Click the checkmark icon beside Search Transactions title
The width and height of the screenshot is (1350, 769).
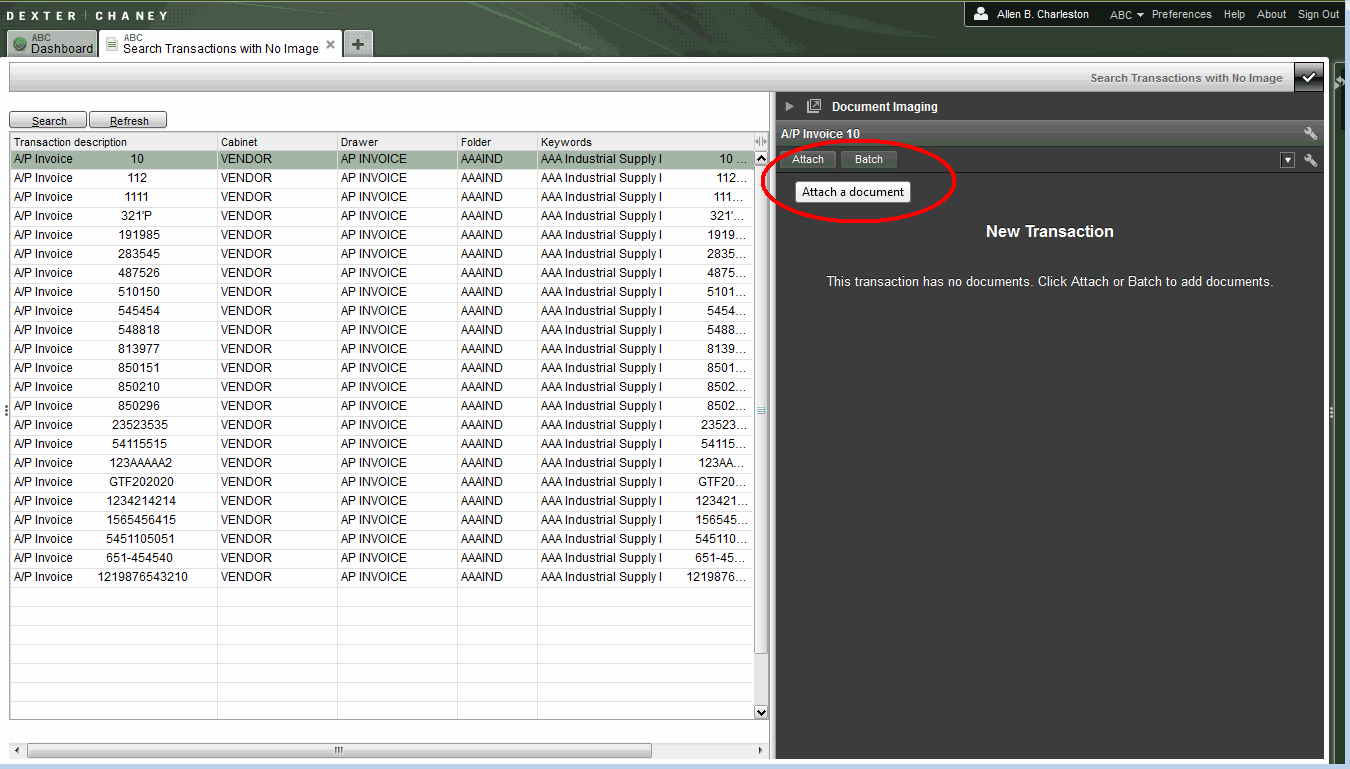[x=1308, y=77]
